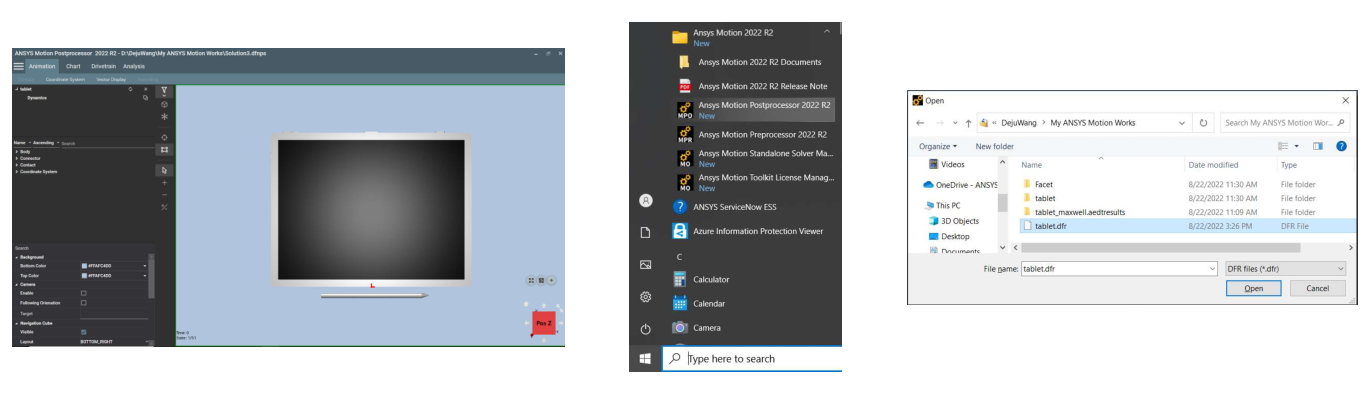Click the Power icon in Start sidebar

tap(645, 329)
